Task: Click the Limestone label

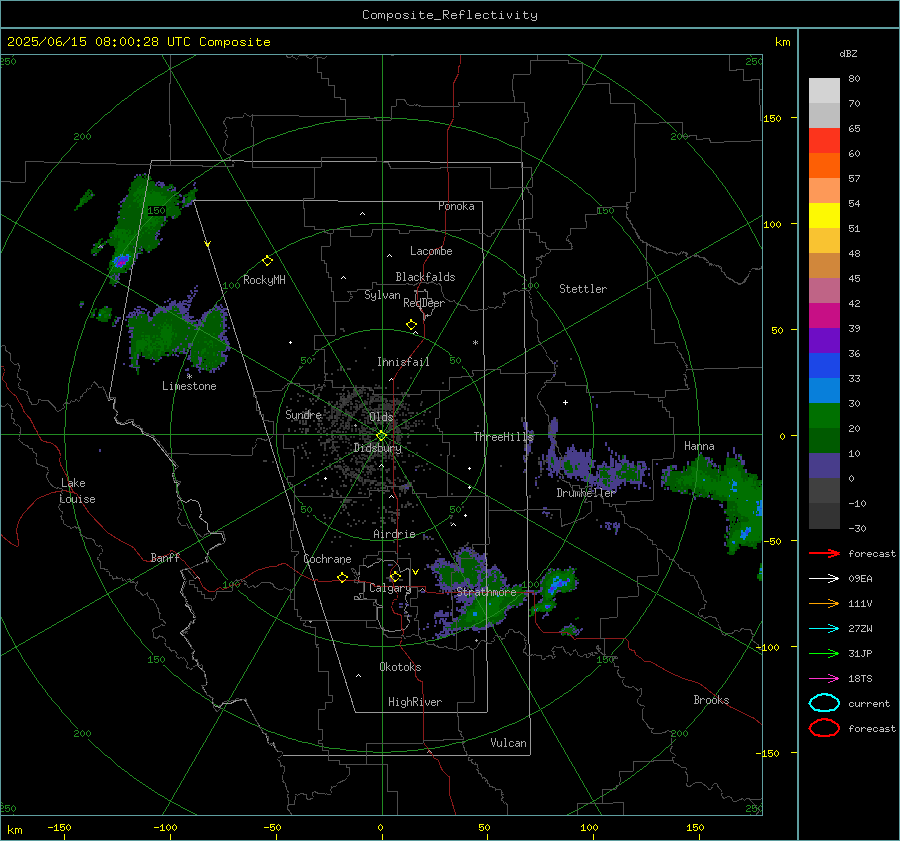Action: pos(189,386)
